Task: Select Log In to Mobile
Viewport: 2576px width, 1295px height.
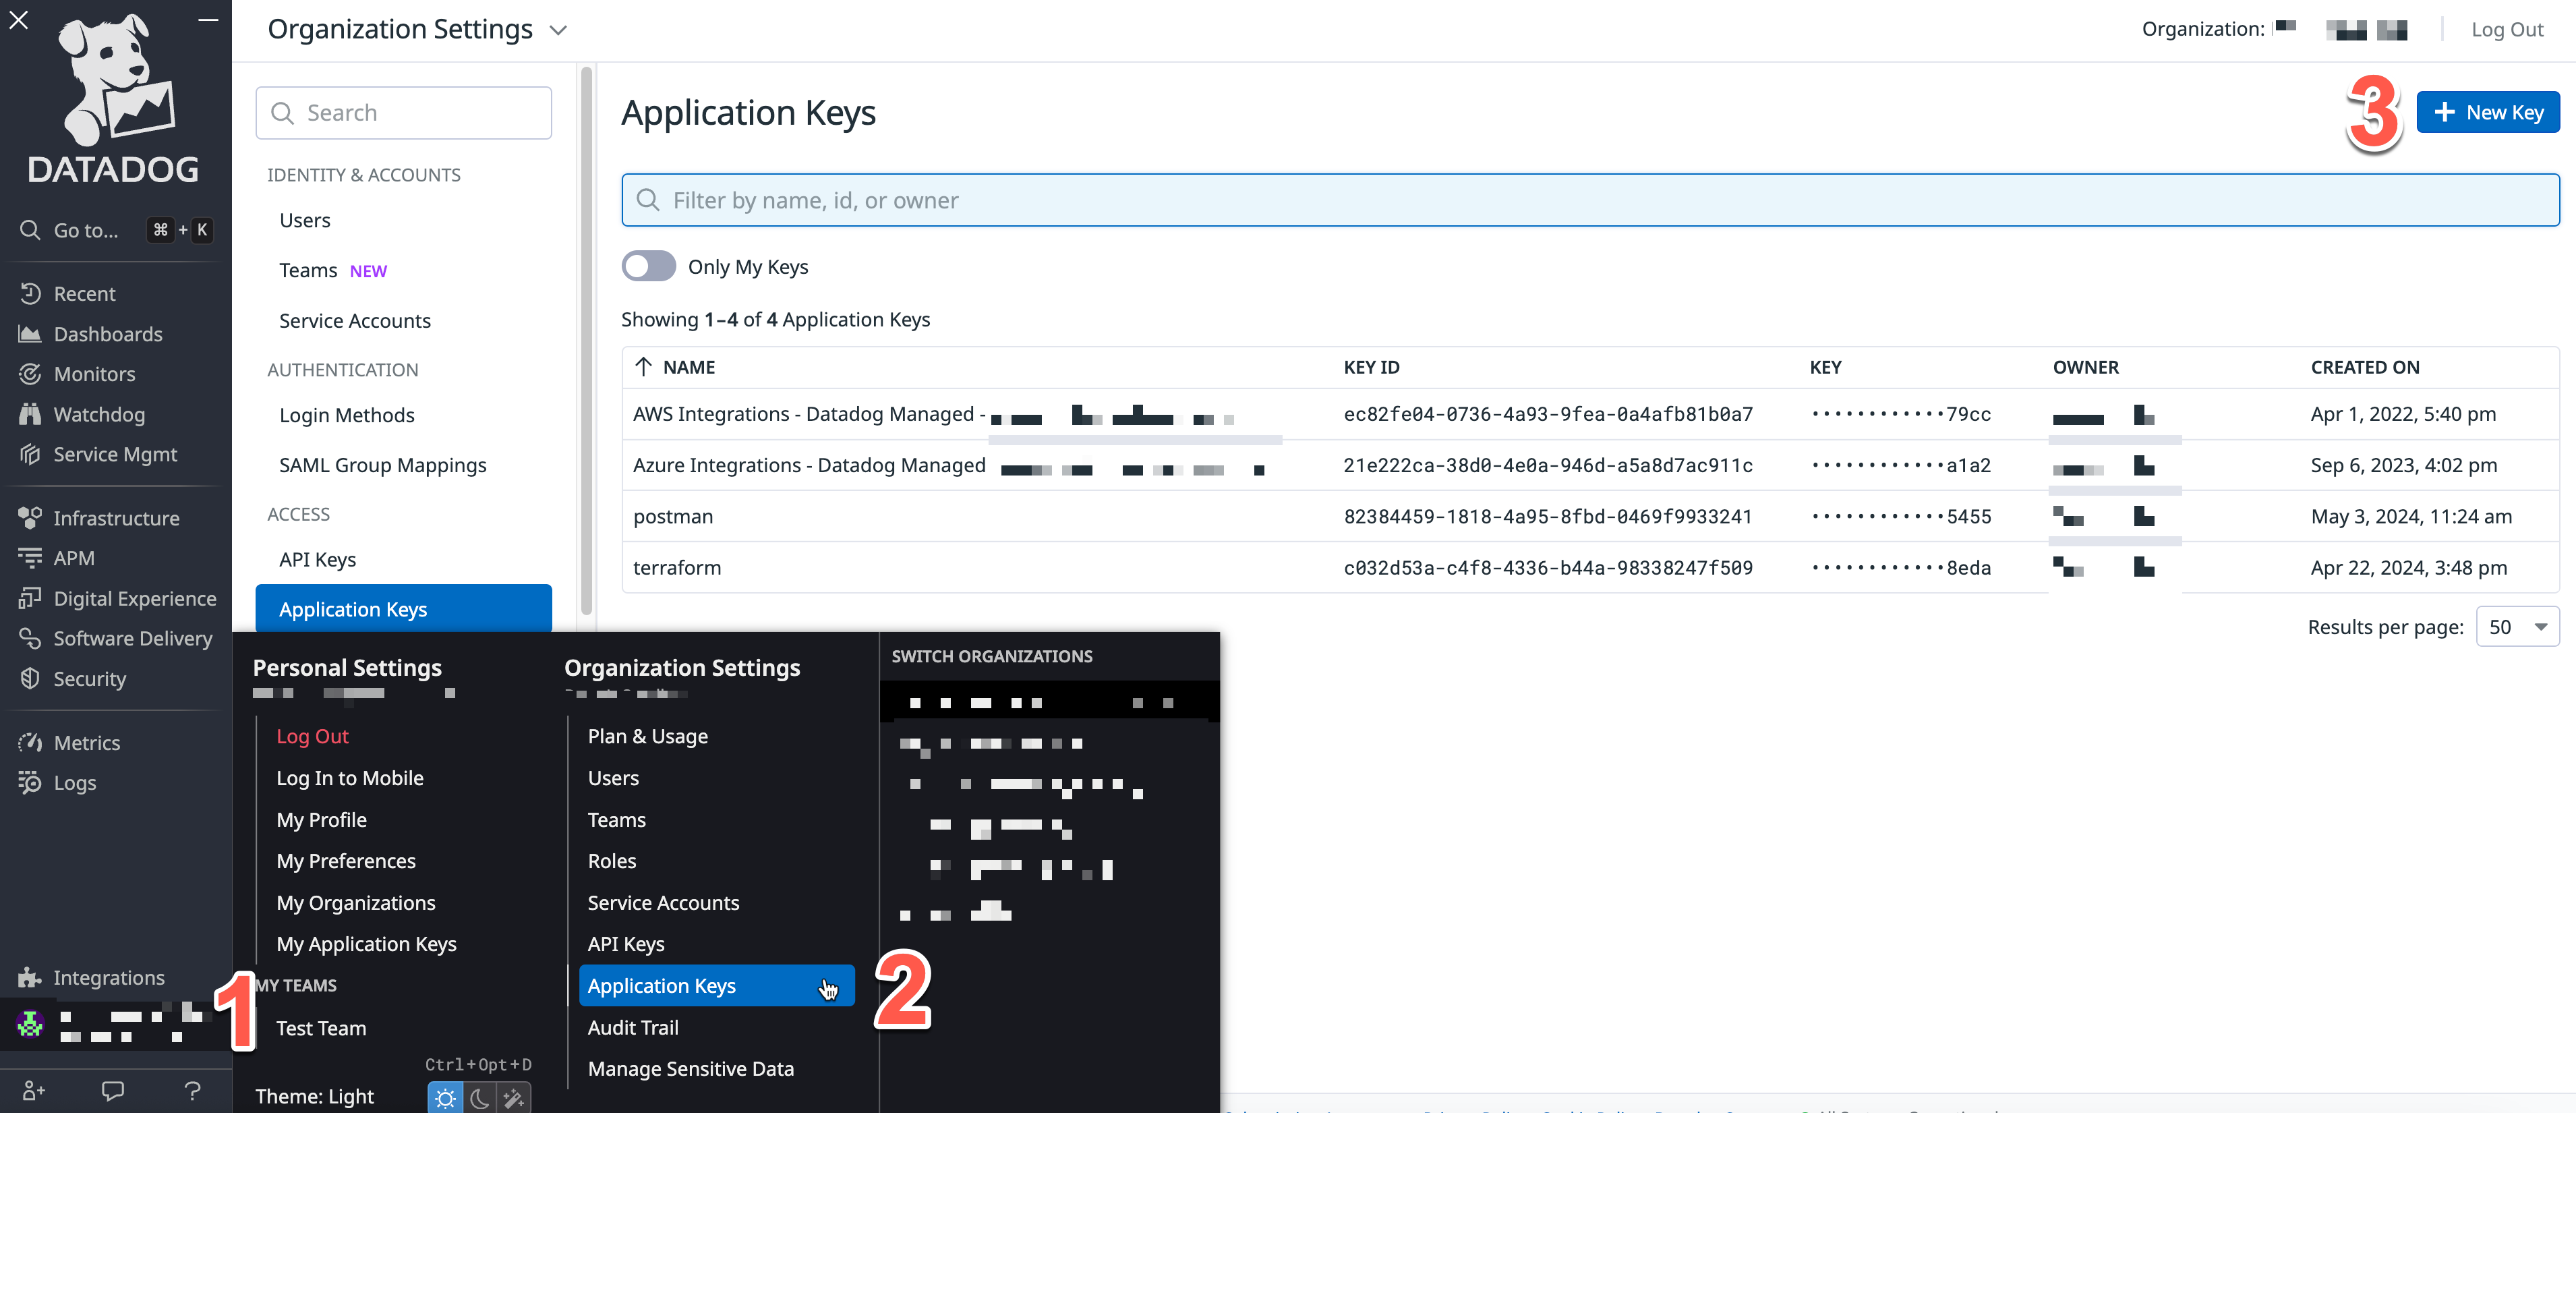Action: click(x=350, y=778)
